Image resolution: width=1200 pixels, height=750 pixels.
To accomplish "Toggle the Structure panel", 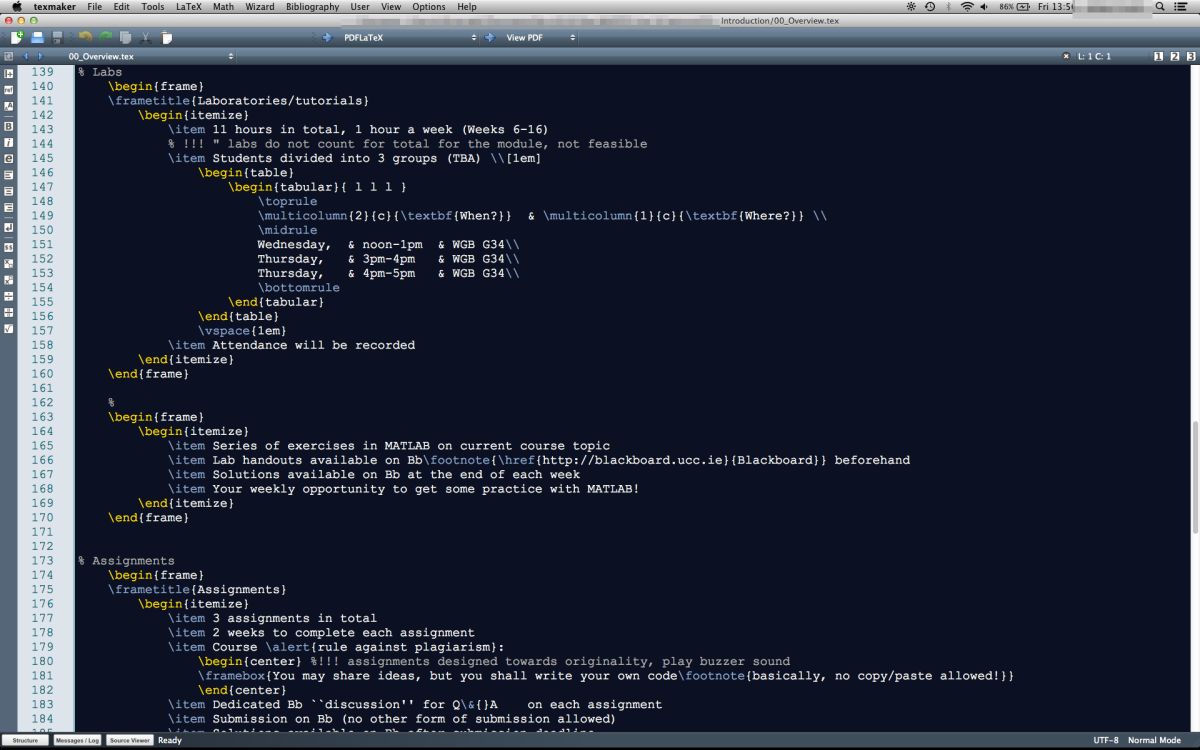I will 27,740.
